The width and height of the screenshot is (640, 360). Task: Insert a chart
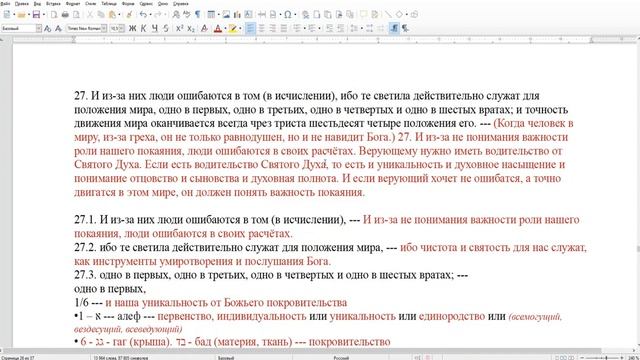237,15
